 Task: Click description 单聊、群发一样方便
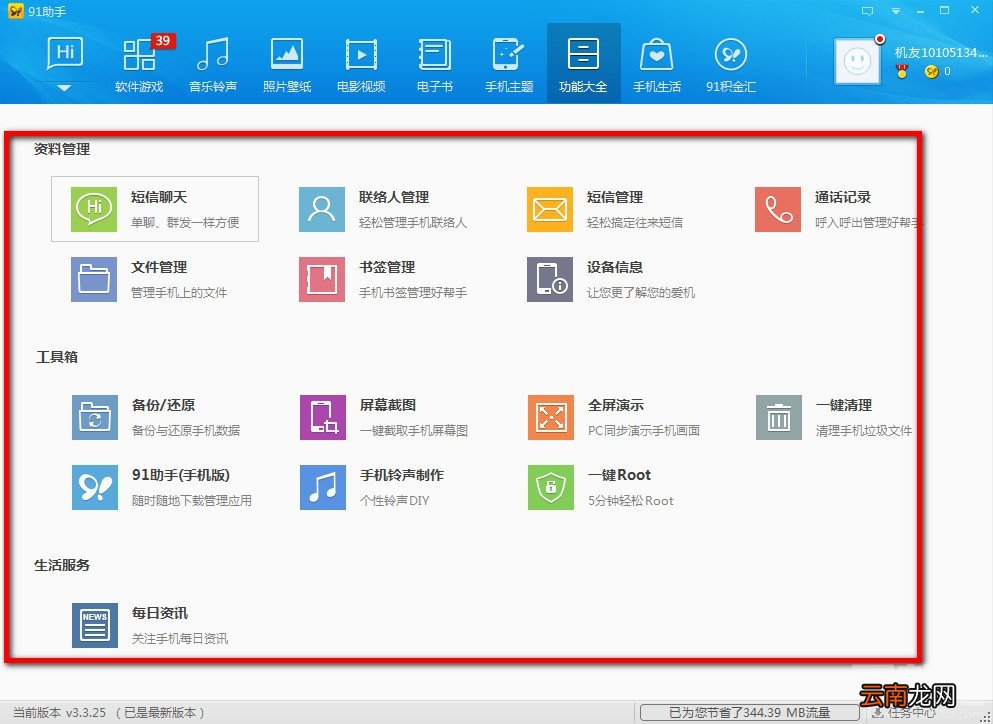point(185,222)
